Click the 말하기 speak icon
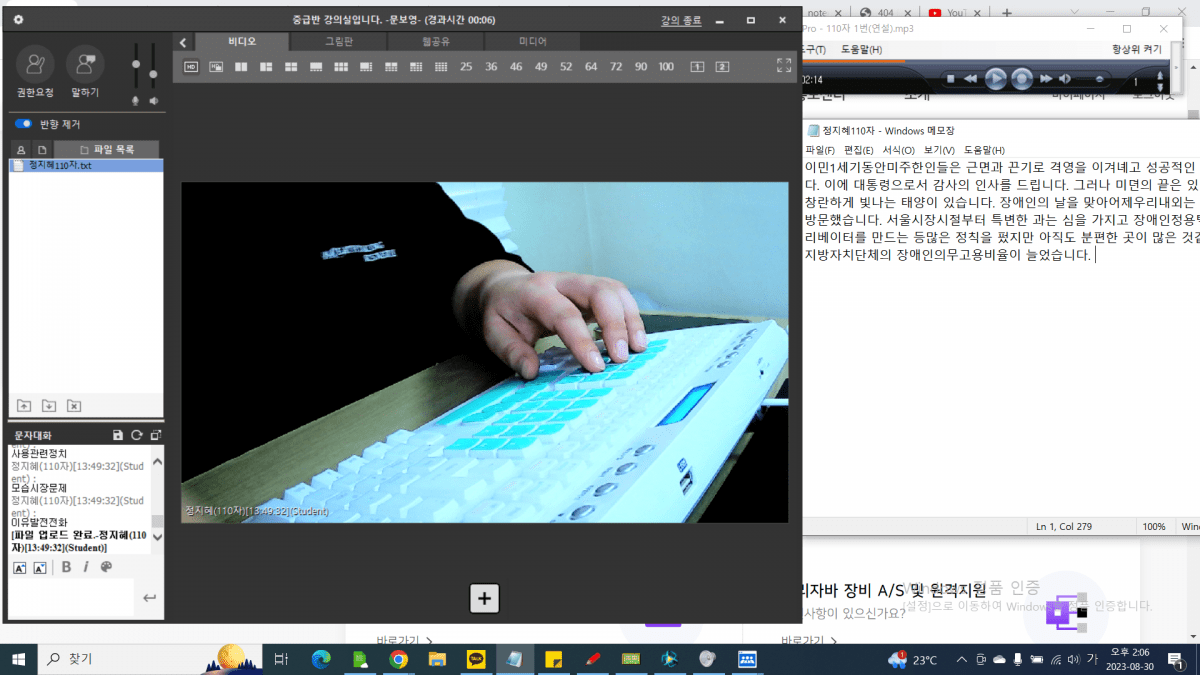The width and height of the screenshot is (1200, 675). point(85,65)
